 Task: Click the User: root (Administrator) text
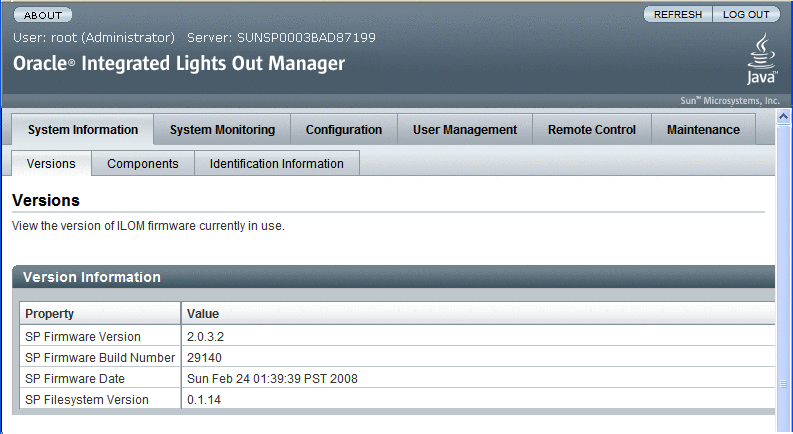pyautogui.click(x=94, y=37)
